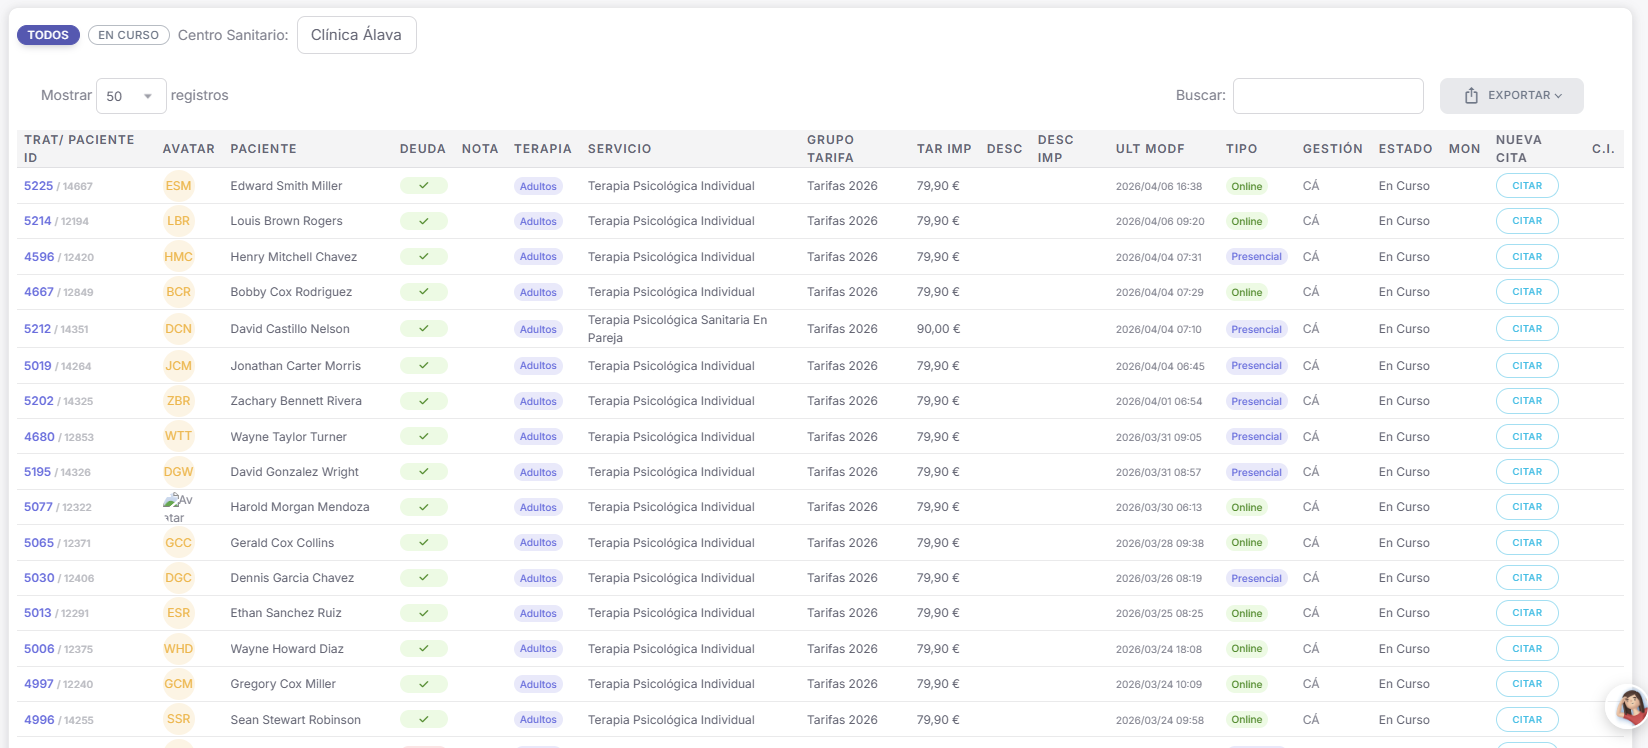This screenshot has height=748, width=1648.
Task: Click the Presencial badge for Jonathan Carter Morris
Action: pos(1256,366)
